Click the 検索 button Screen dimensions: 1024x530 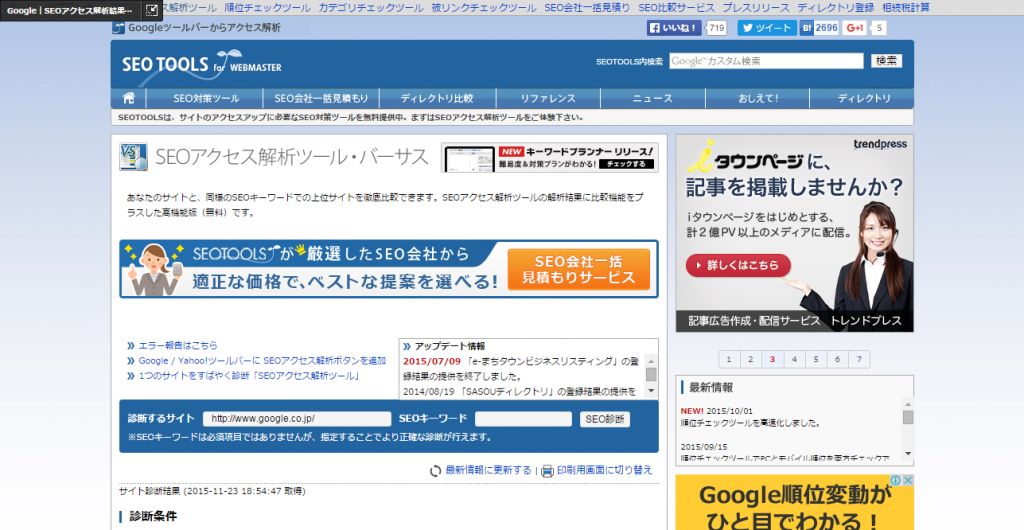pos(886,61)
